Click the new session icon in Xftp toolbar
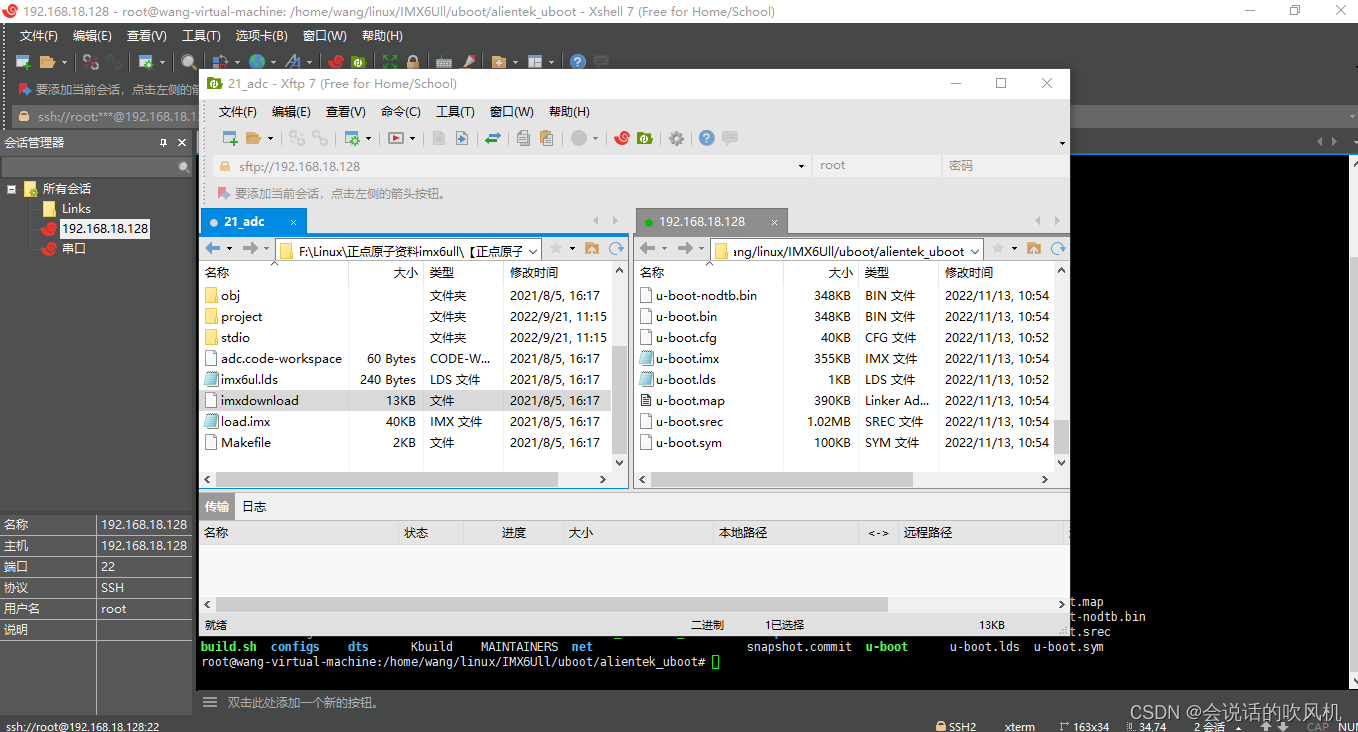 coord(229,138)
